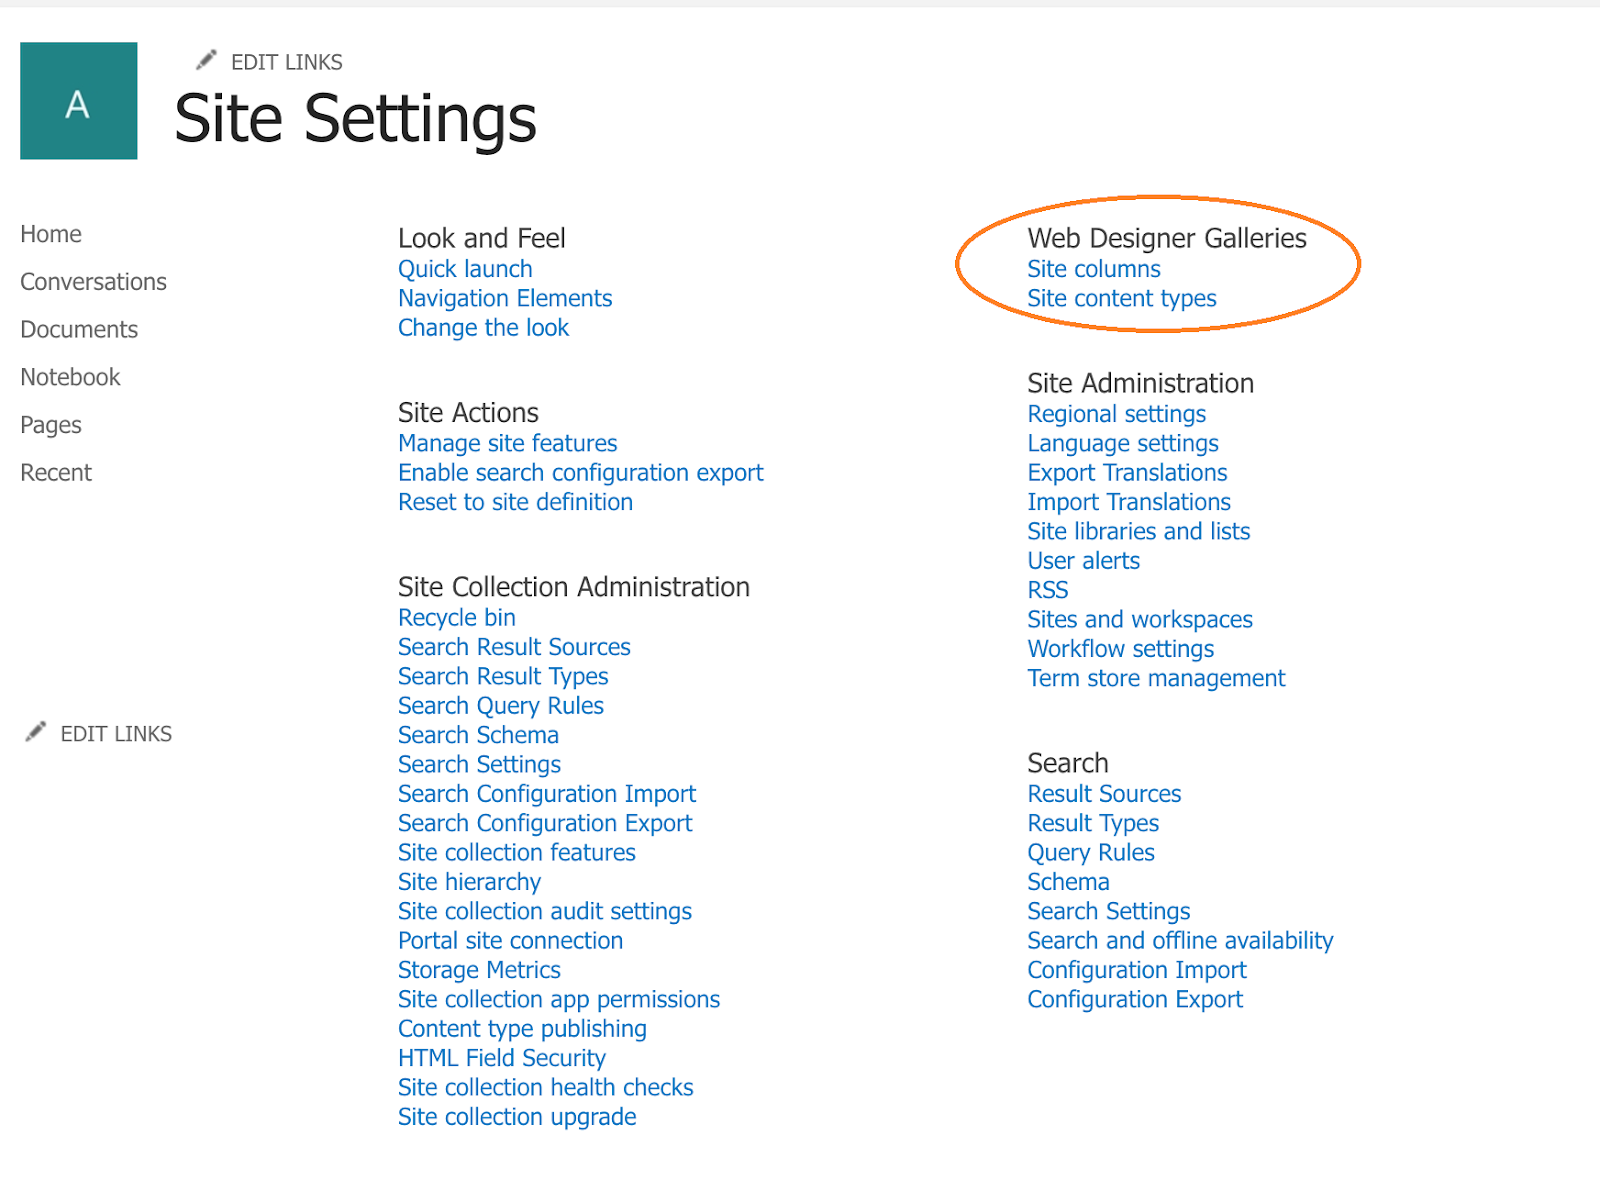Click the pencil icon in left navigation

pos(36,732)
